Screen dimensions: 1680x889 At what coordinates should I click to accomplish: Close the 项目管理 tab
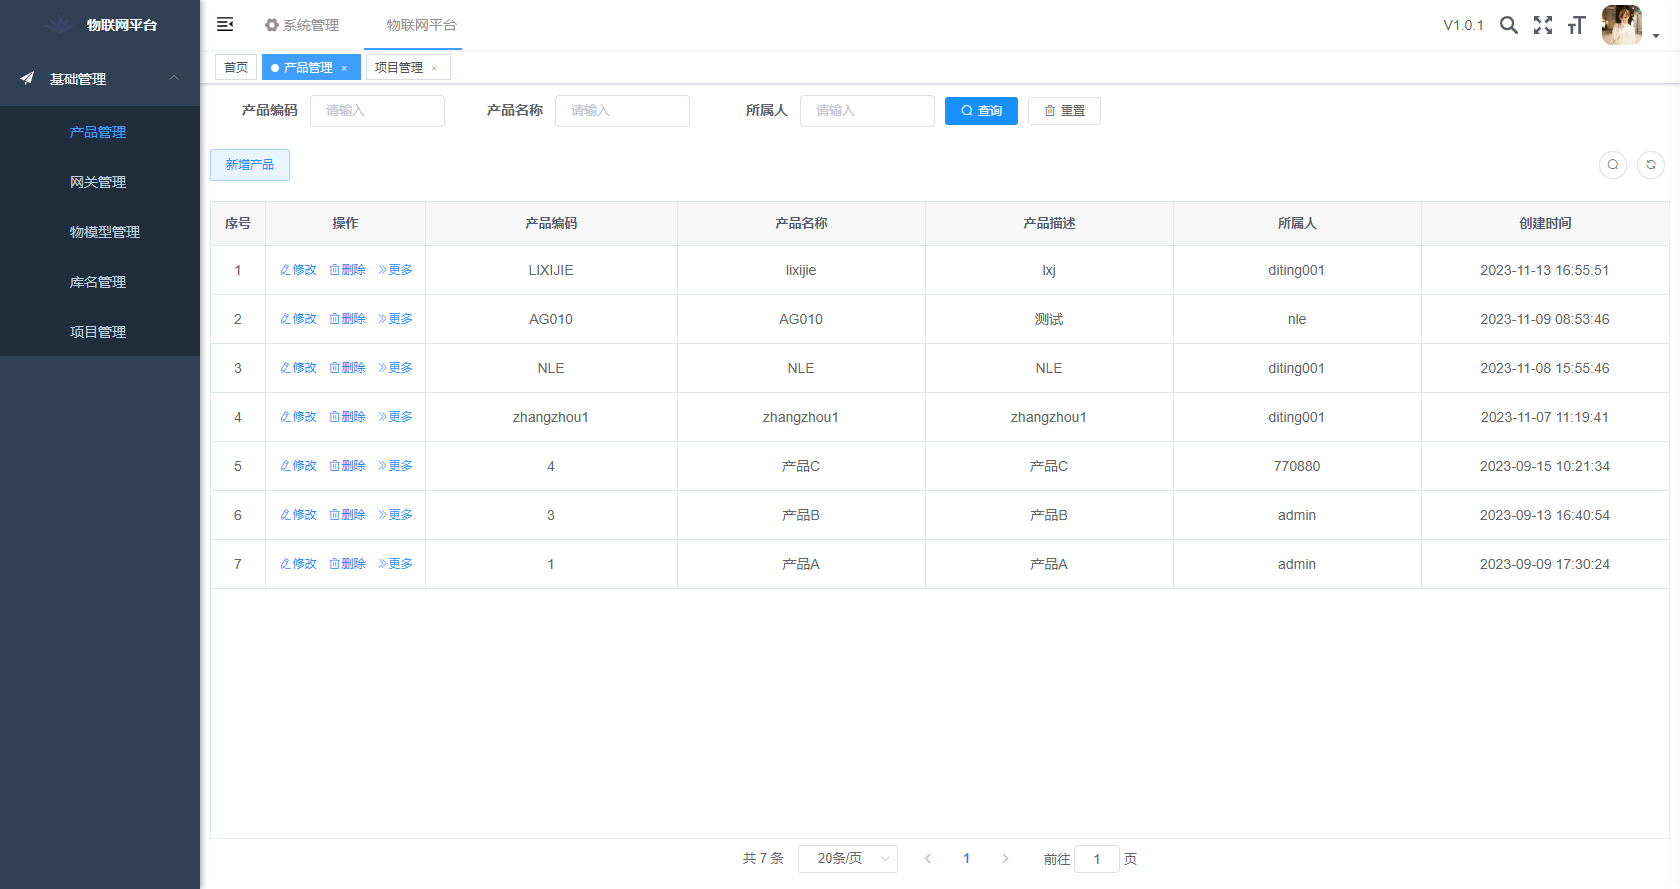(x=434, y=68)
